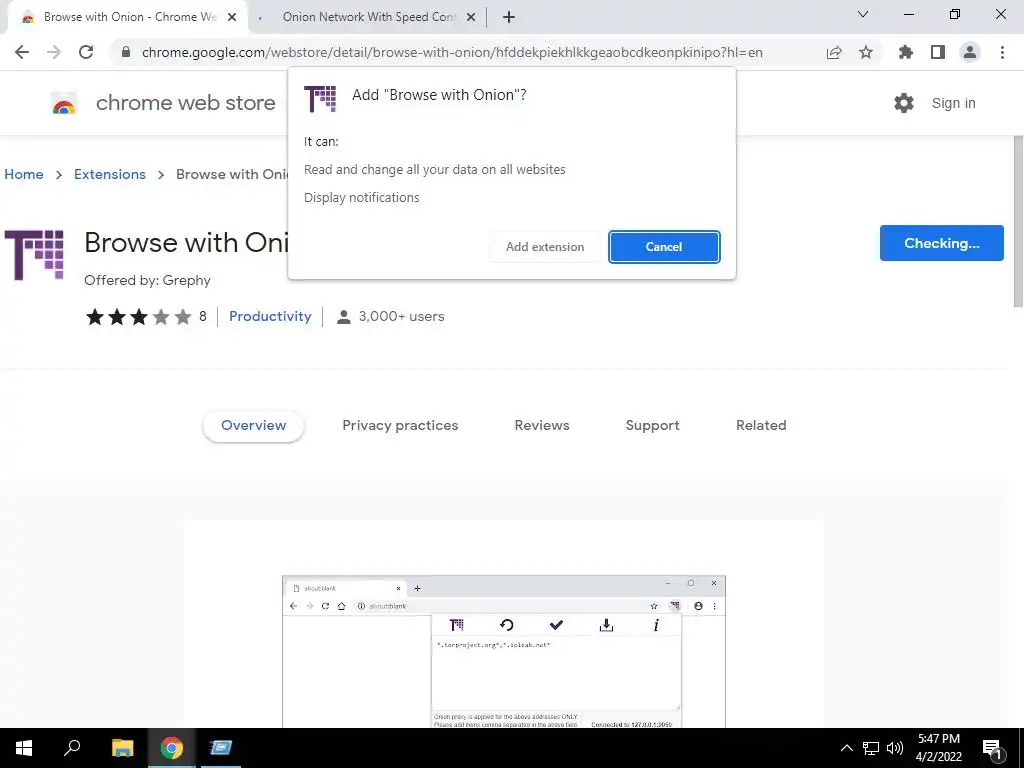Open the Chrome profile avatar
The image size is (1024, 768).
coord(969,52)
